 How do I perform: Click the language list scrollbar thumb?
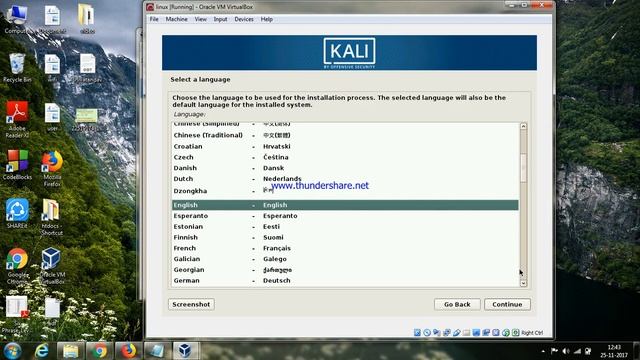point(523,168)
